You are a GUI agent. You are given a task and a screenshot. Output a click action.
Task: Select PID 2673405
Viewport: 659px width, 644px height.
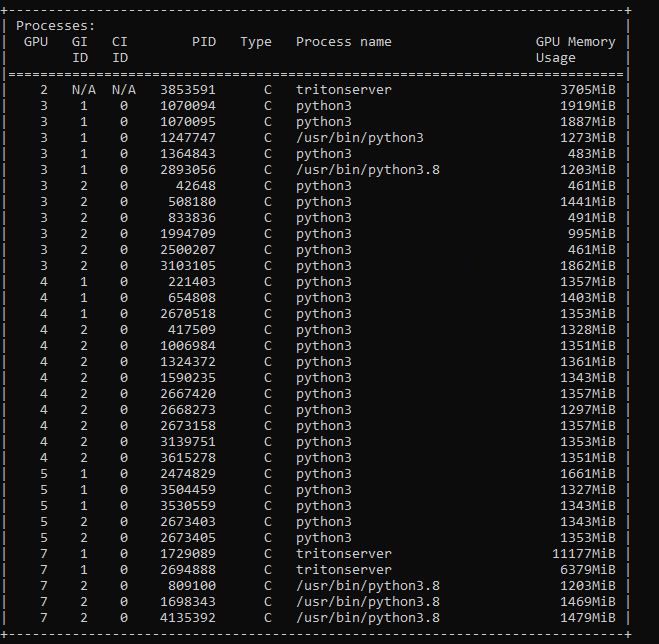tap(188, 537)
